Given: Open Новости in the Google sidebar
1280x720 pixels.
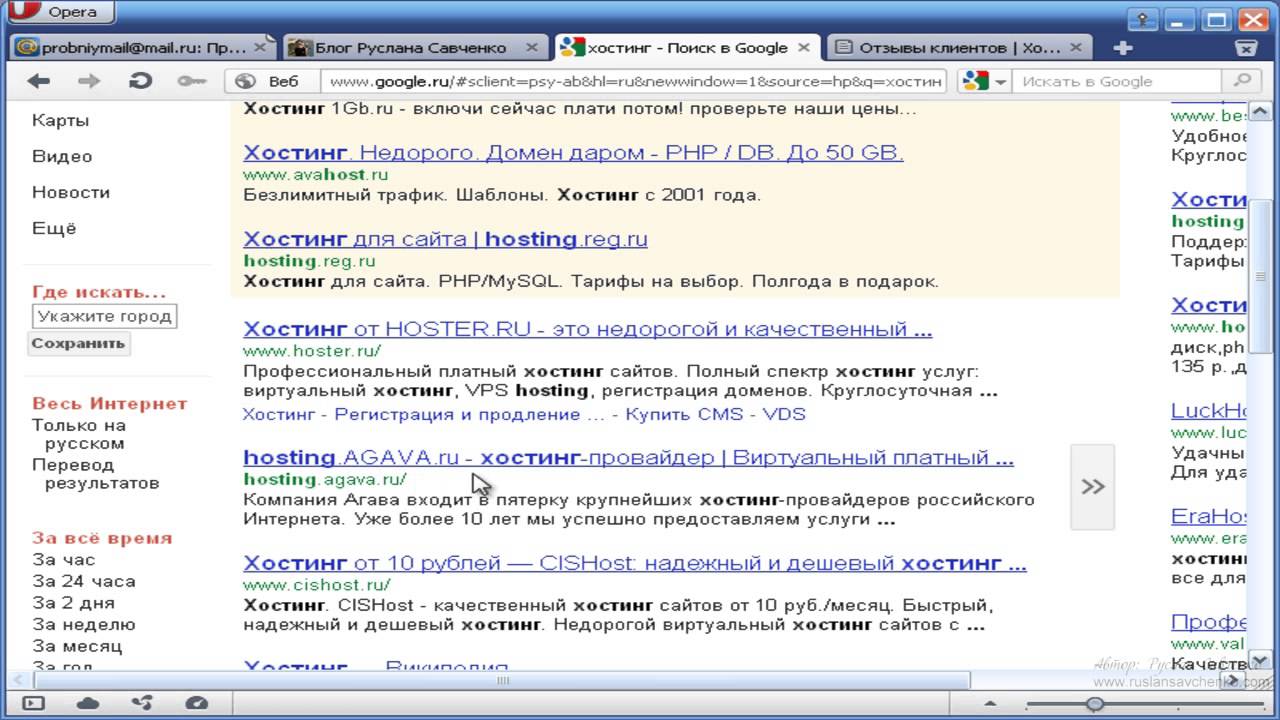Looking at the screenshot, I should [x=71, y=192].
